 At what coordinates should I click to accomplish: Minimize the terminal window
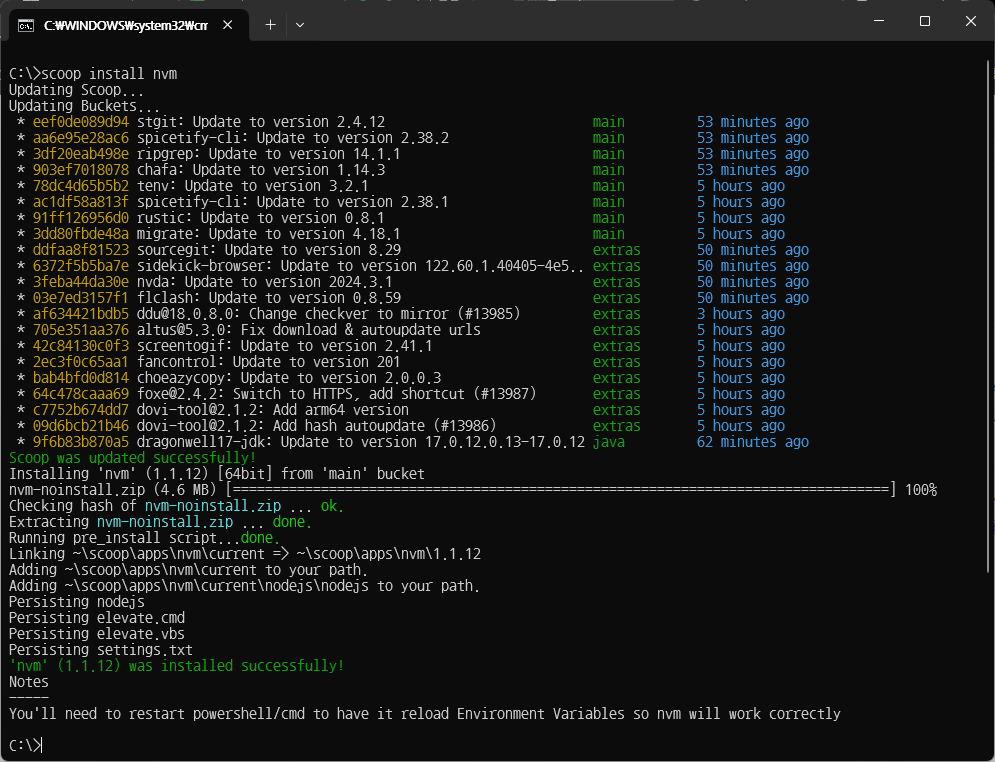[x=879, y=21]
